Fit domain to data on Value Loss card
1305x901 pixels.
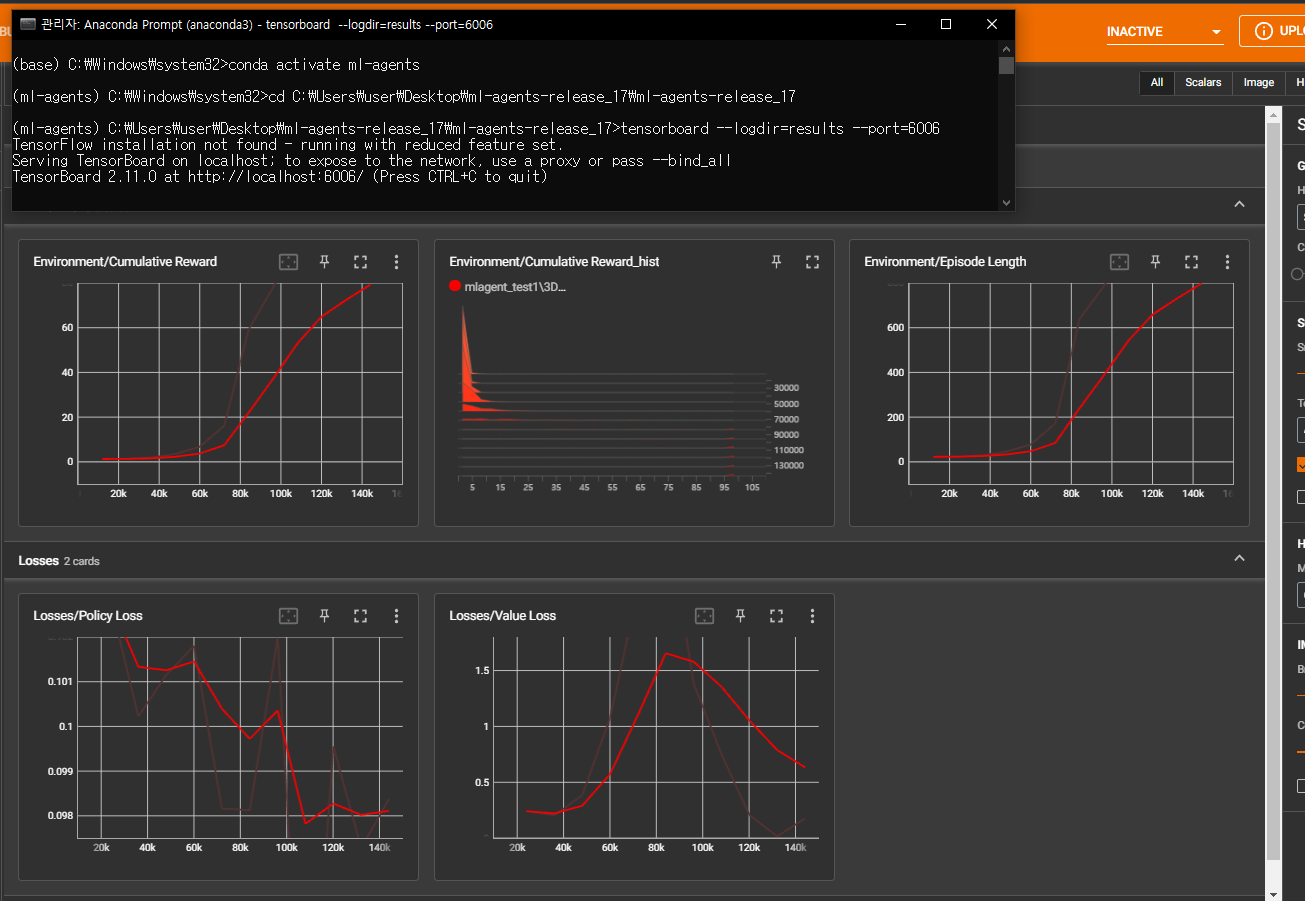pyautogui.click(x=704, y=616)
